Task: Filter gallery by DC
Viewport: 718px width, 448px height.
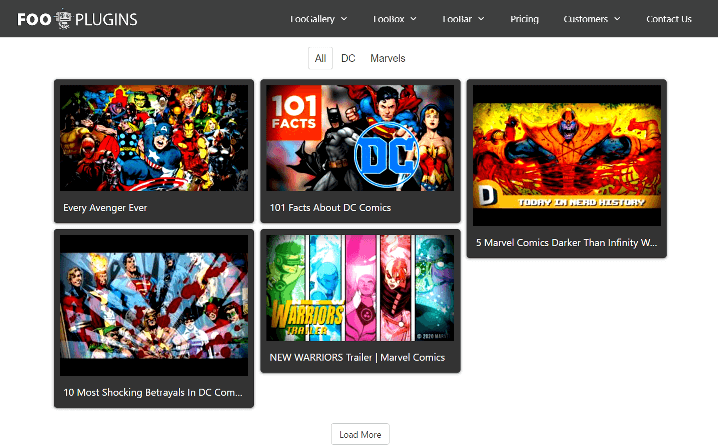Action: 348,58
